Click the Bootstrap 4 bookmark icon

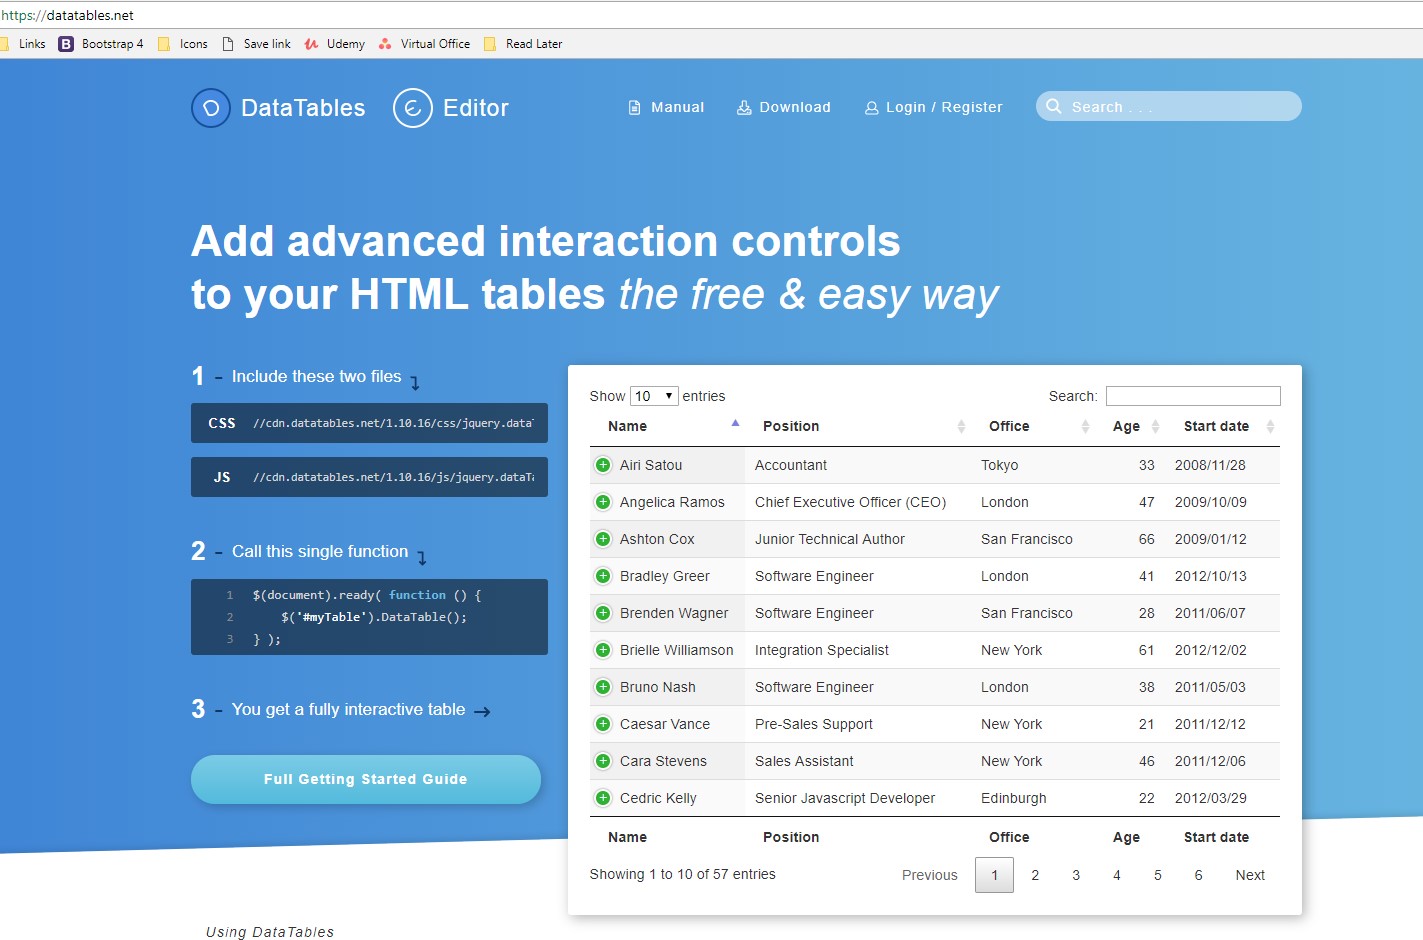pyautogui.click(x=65, y=43)
